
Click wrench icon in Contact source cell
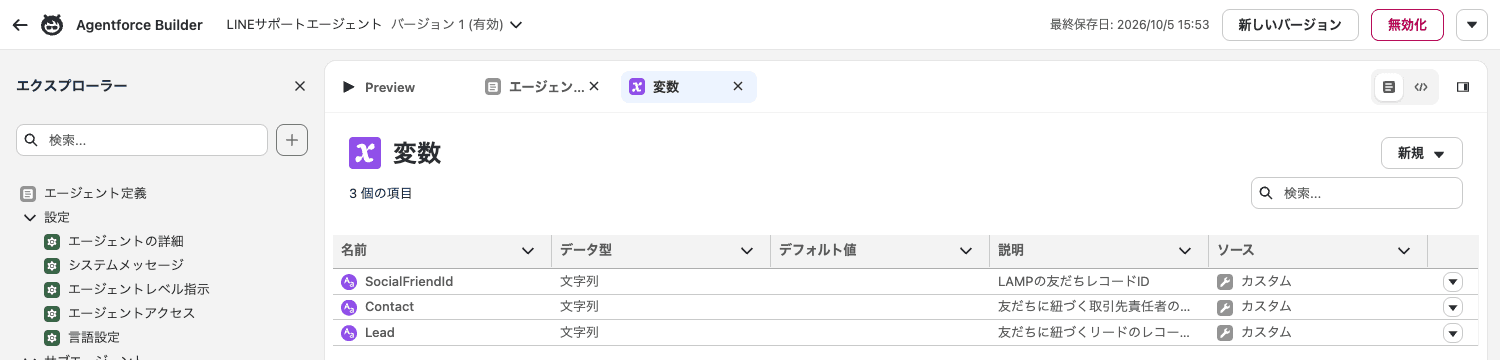tap(1225, 307)
